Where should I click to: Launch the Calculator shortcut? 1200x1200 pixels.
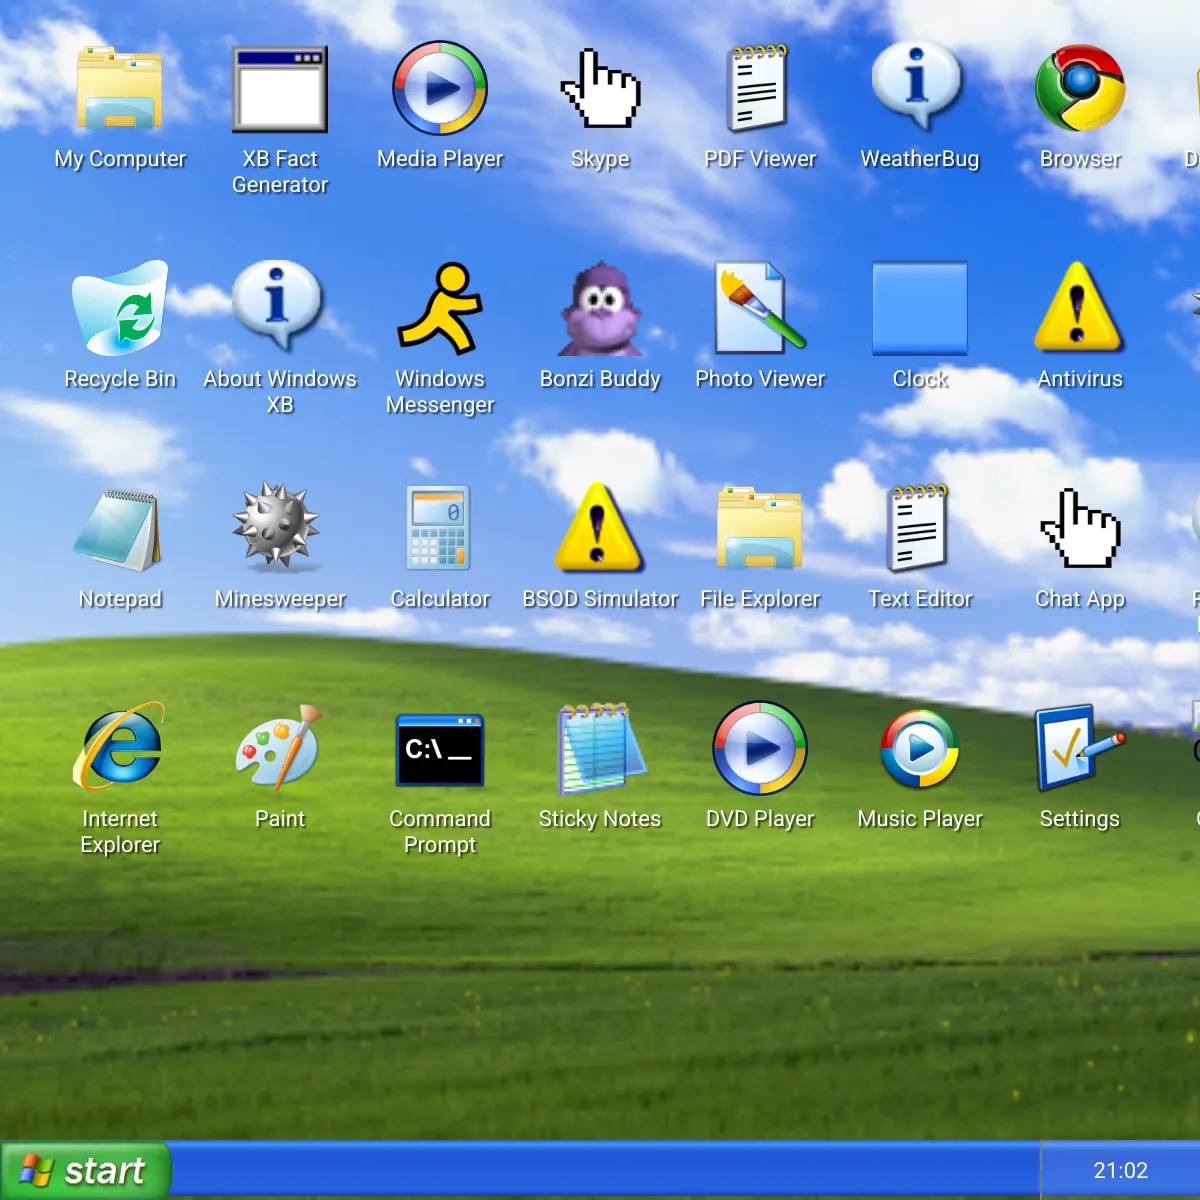440,528
